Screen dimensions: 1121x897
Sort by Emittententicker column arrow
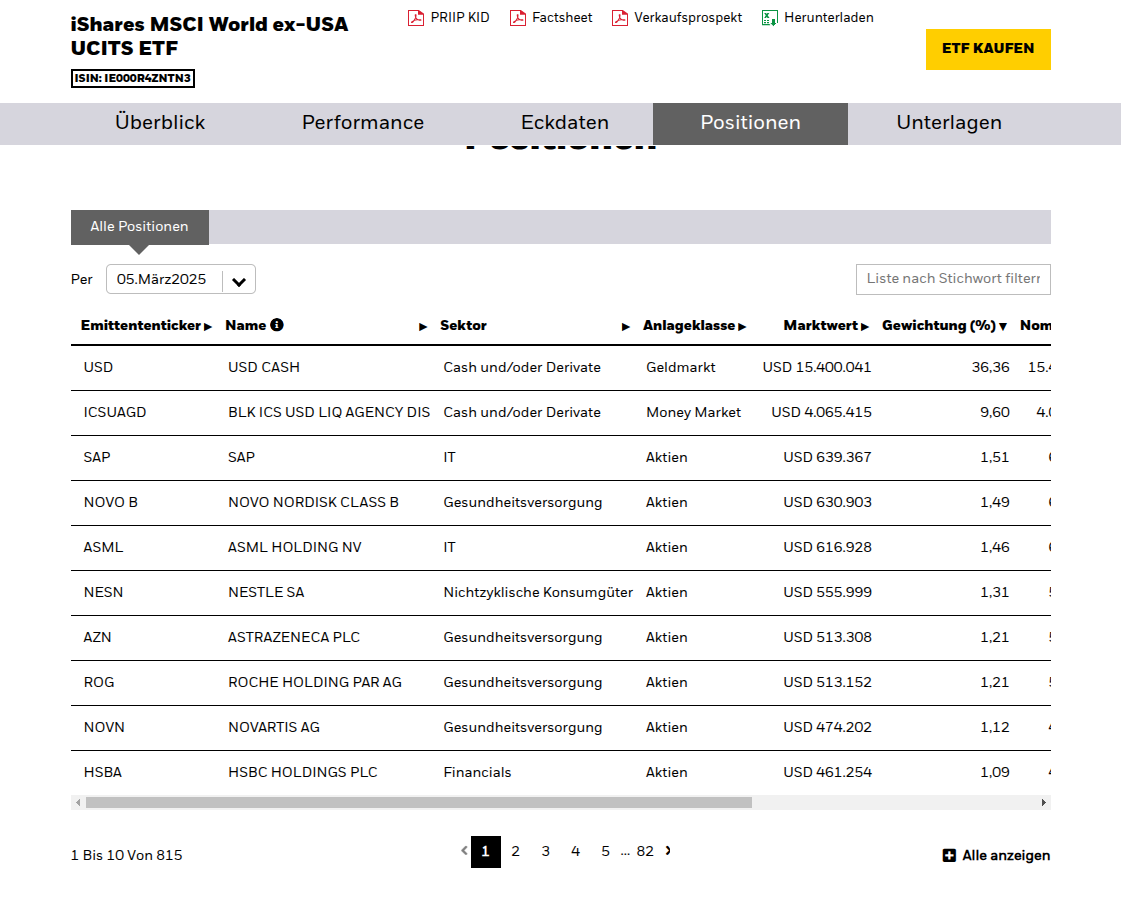pos(208,327)
